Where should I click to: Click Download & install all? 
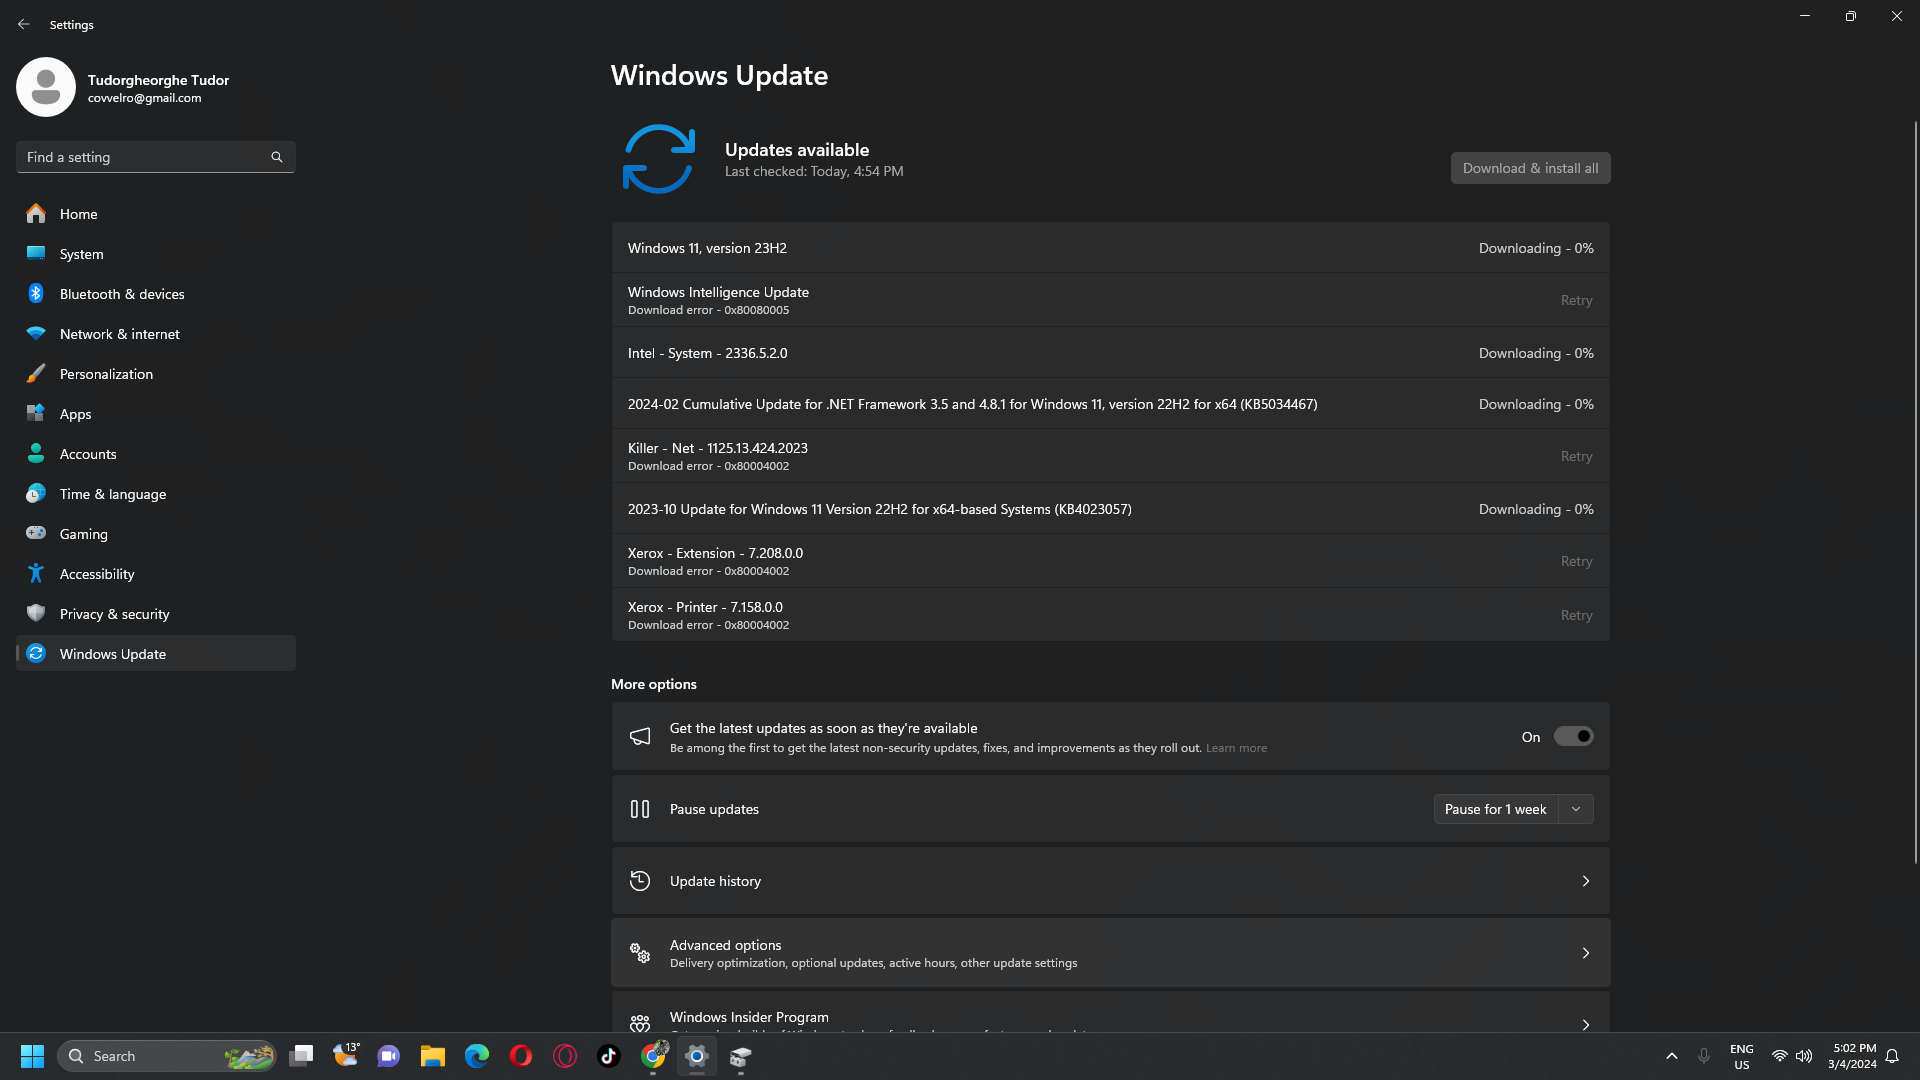tap(1530, 167)
